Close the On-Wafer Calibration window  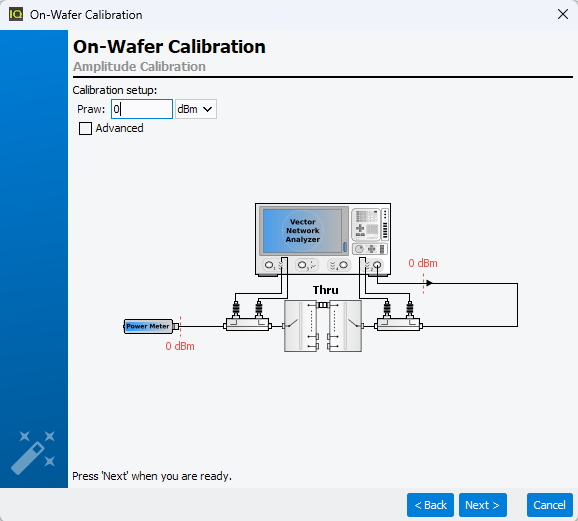(x=563, y=14)
